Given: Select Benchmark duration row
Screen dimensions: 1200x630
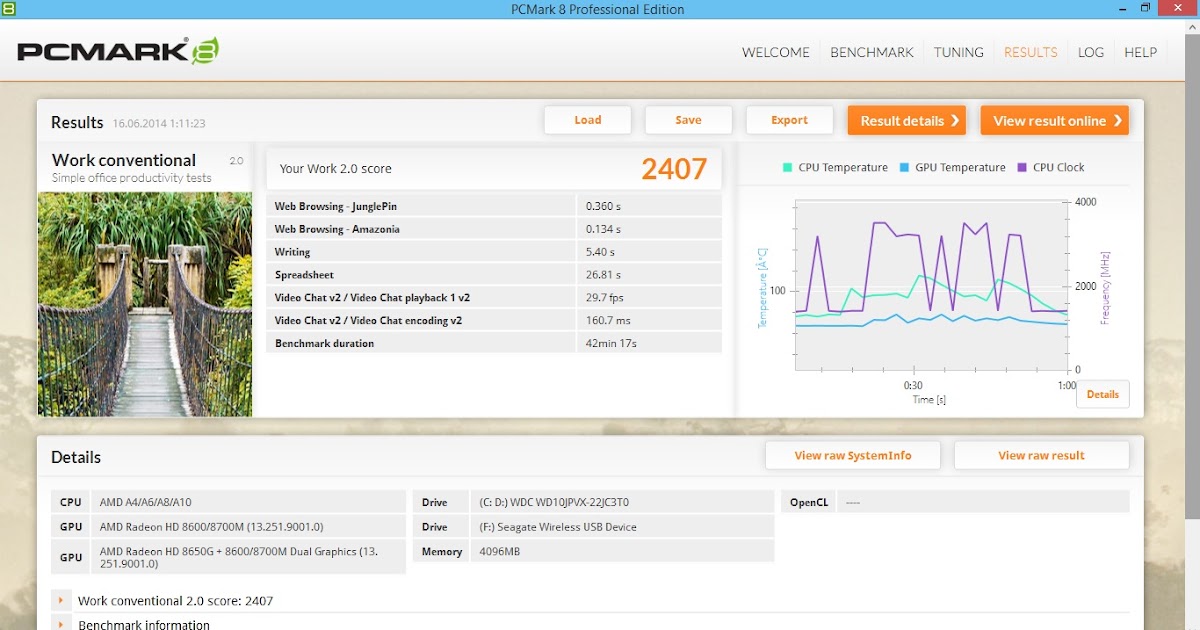Looking at the screenshot, I should (x=494, y=343).
